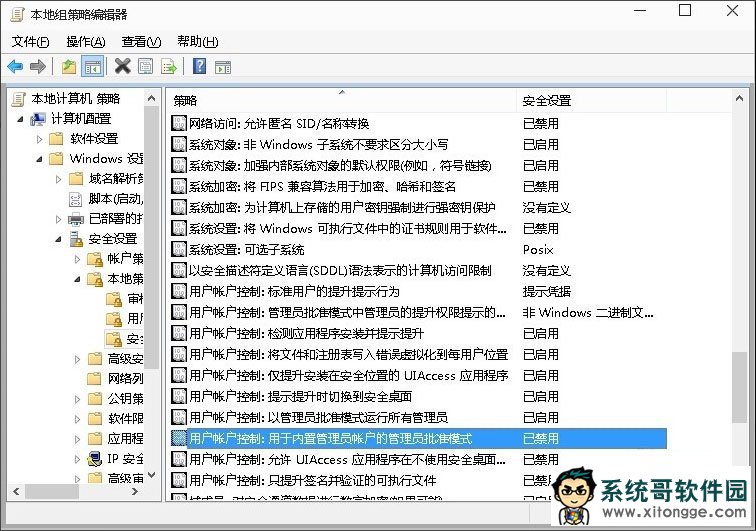Select 软件限制 tree item
756x531 pixels.
125,419
